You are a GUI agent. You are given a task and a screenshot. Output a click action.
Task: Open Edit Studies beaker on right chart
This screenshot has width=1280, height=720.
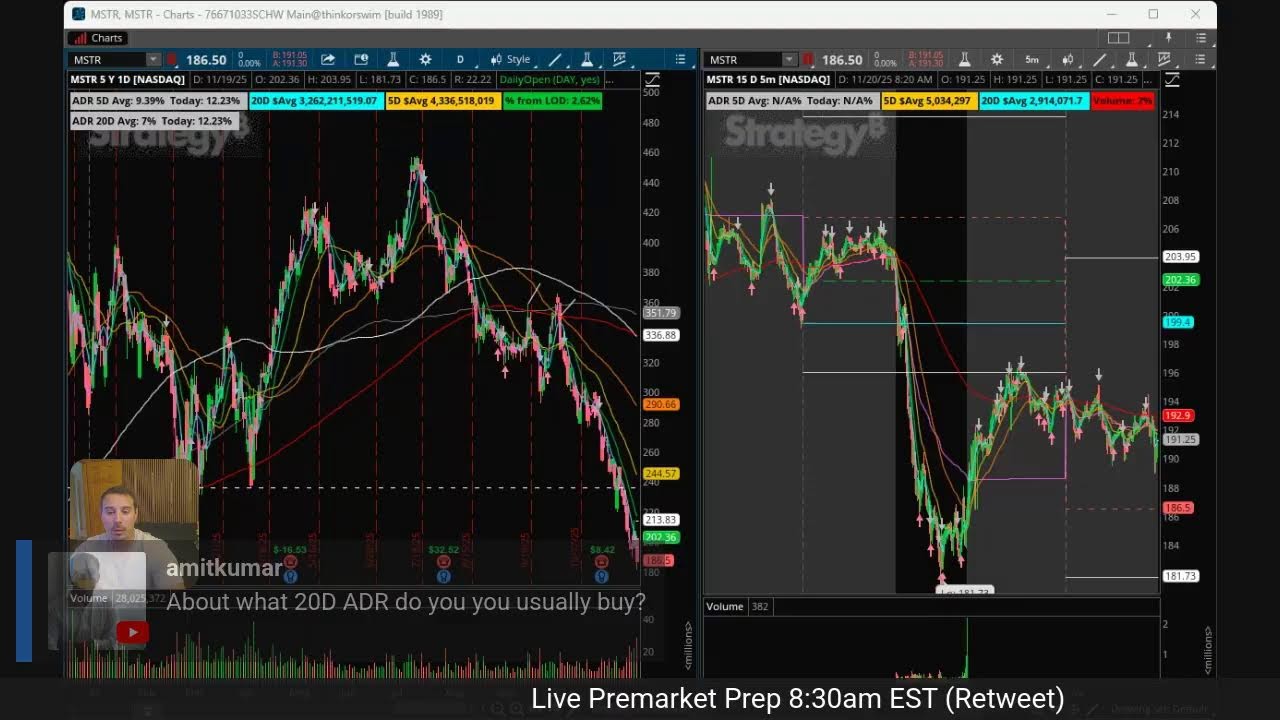(965, 60)
